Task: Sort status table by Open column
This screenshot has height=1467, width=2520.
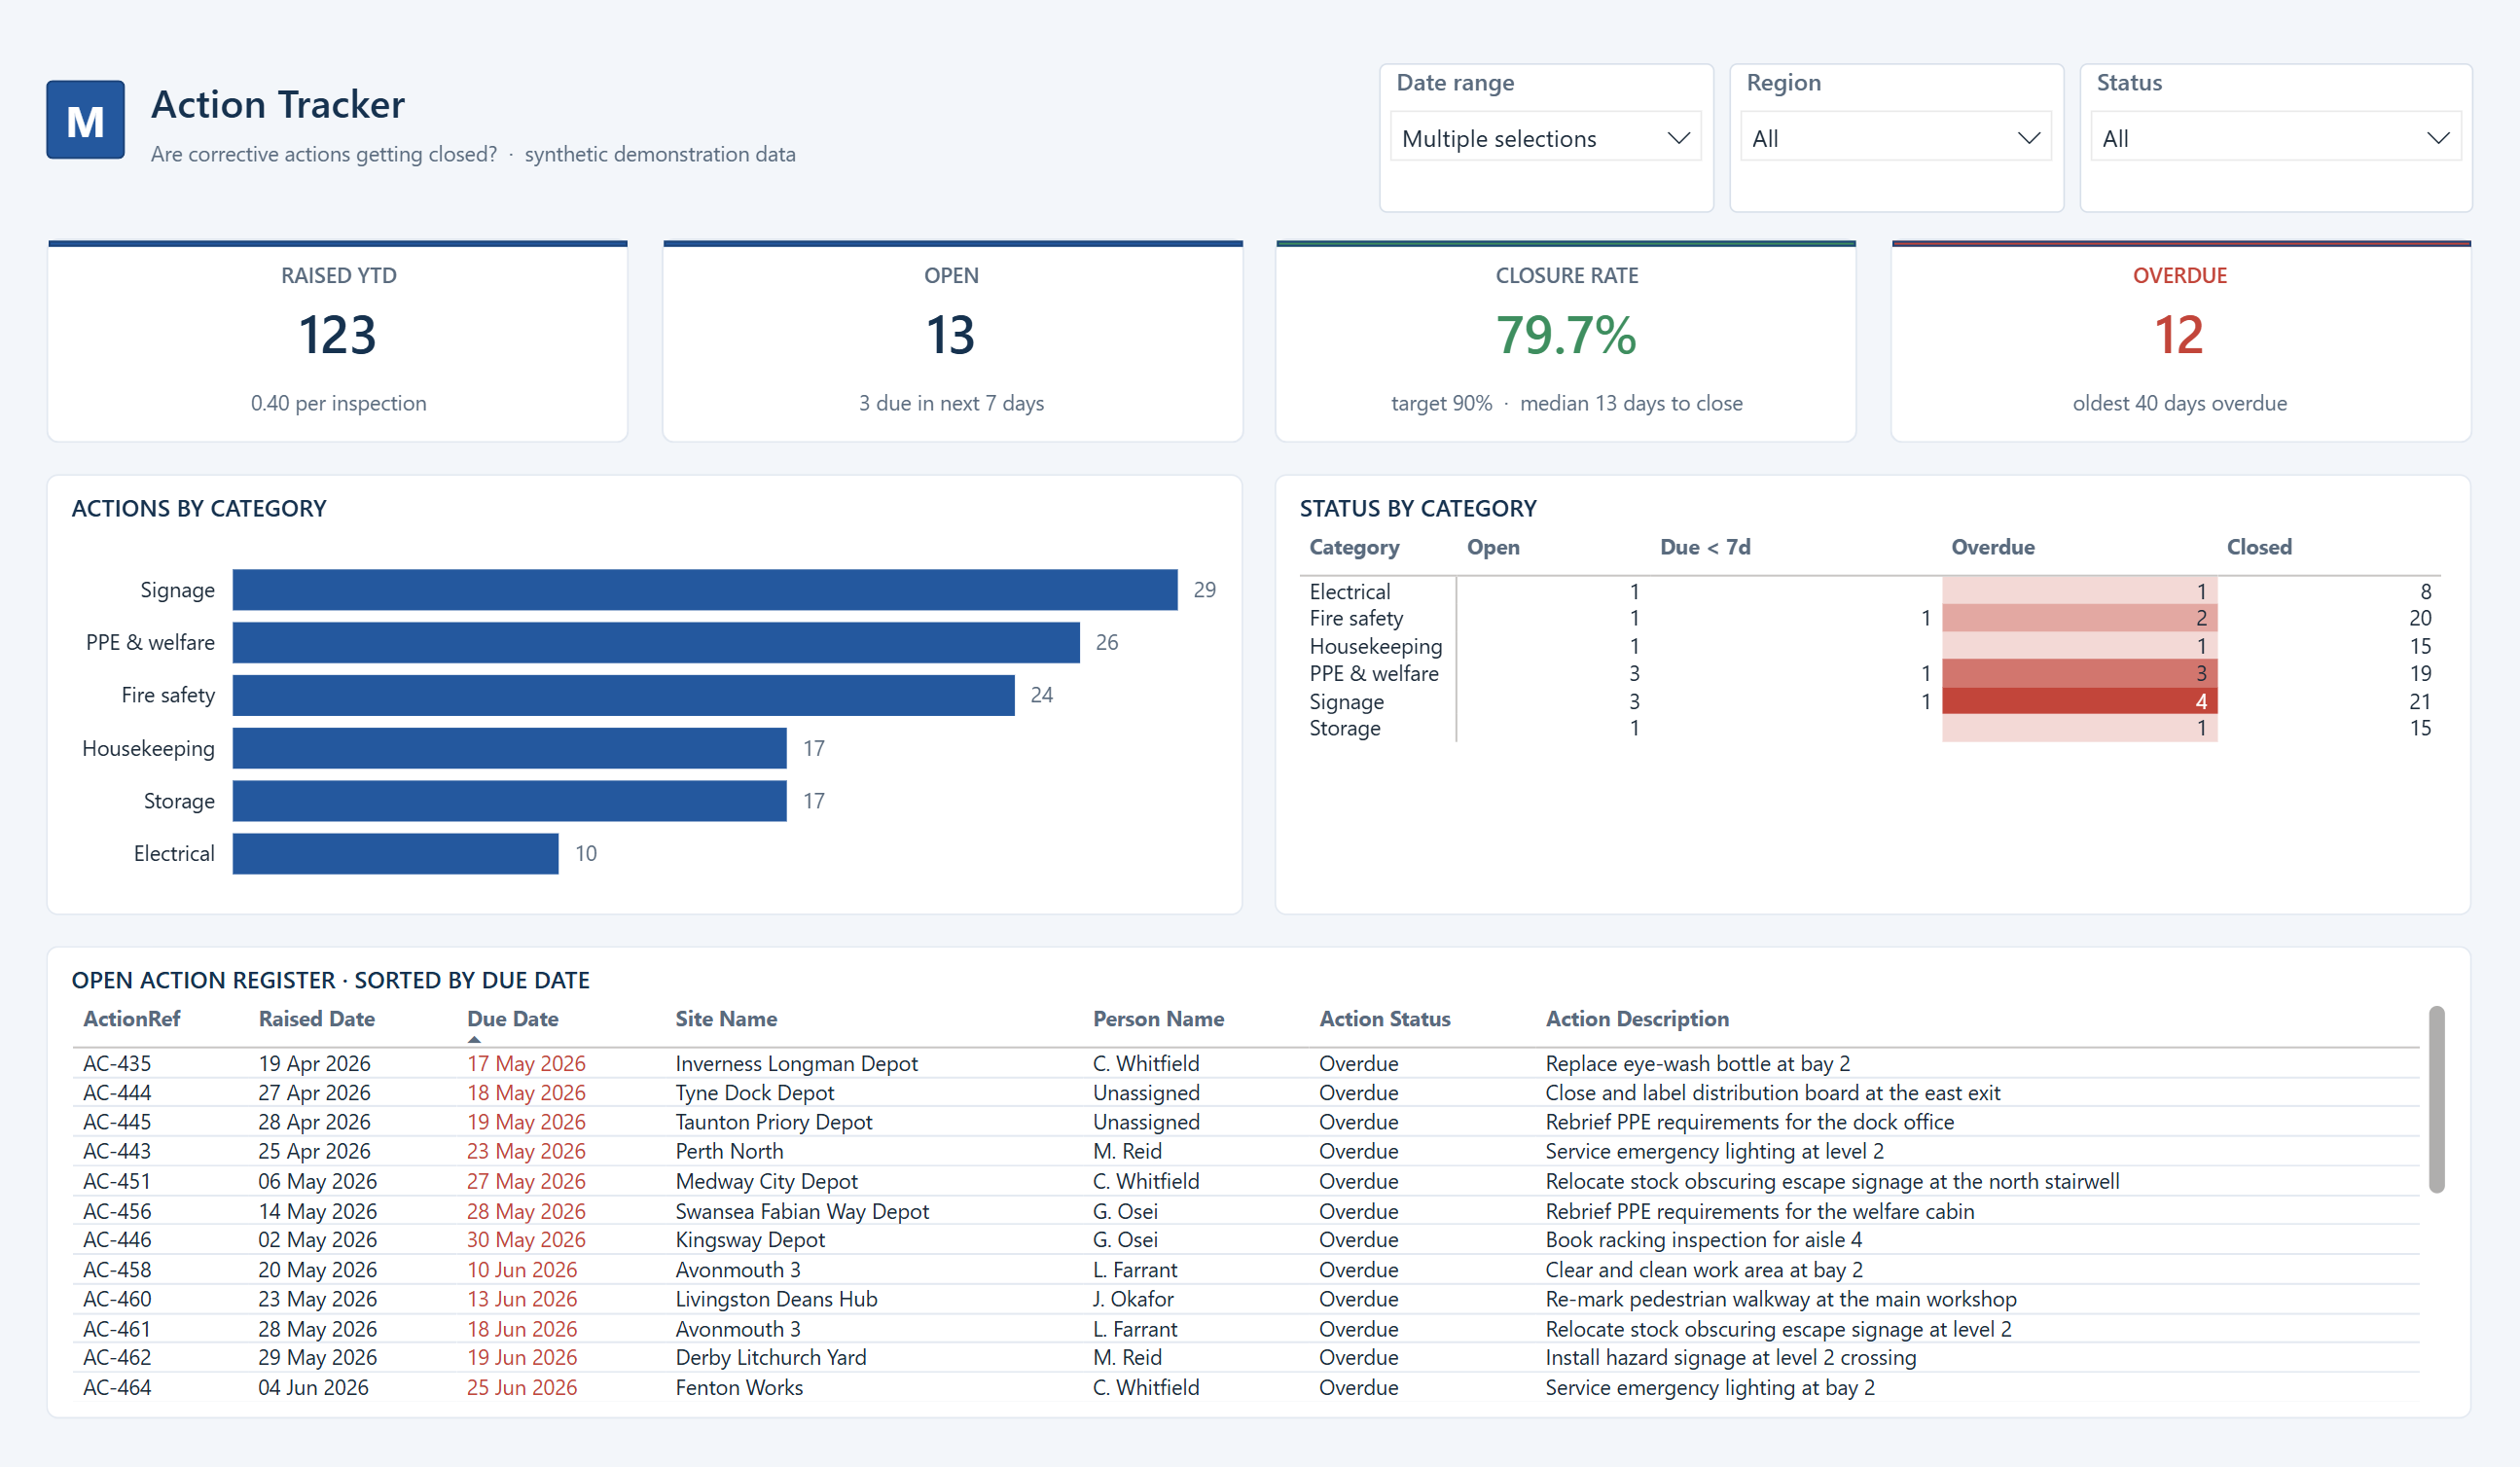Action: click(x=1493, y=547)
